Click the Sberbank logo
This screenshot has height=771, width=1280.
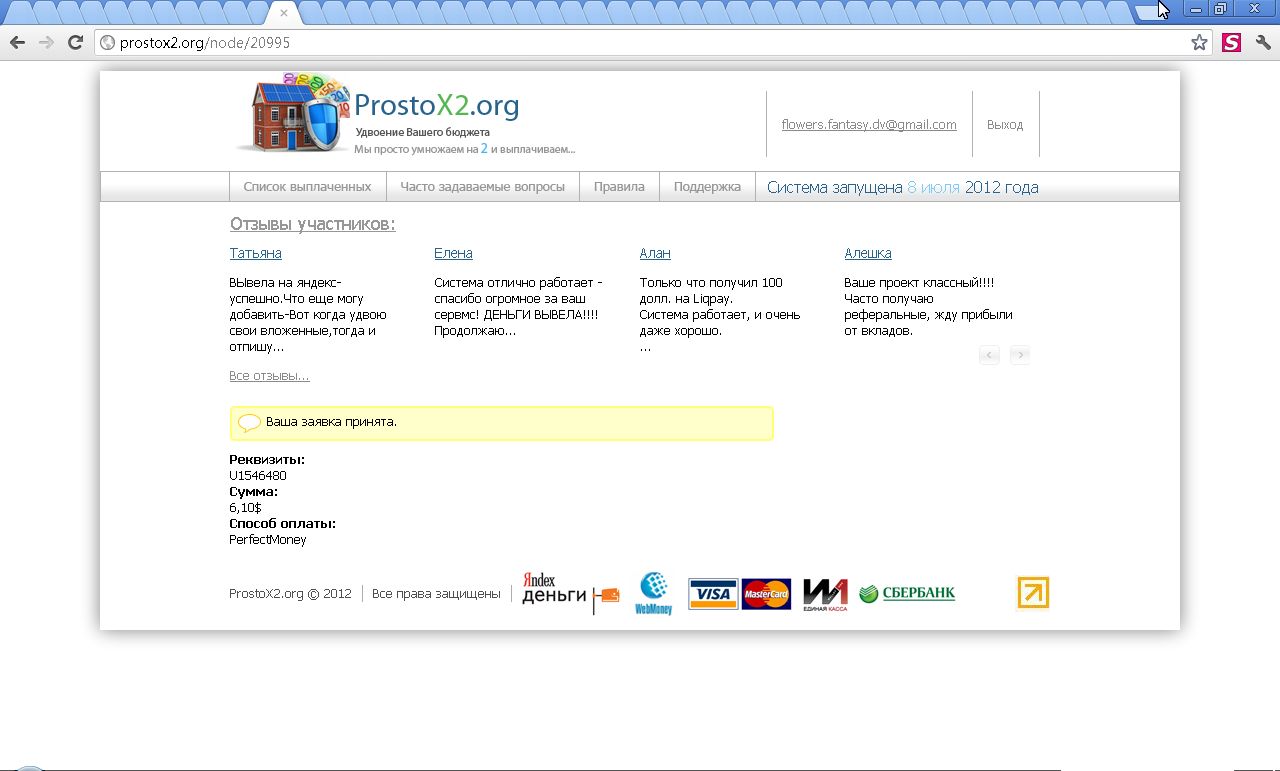click(x=907, y=594)
